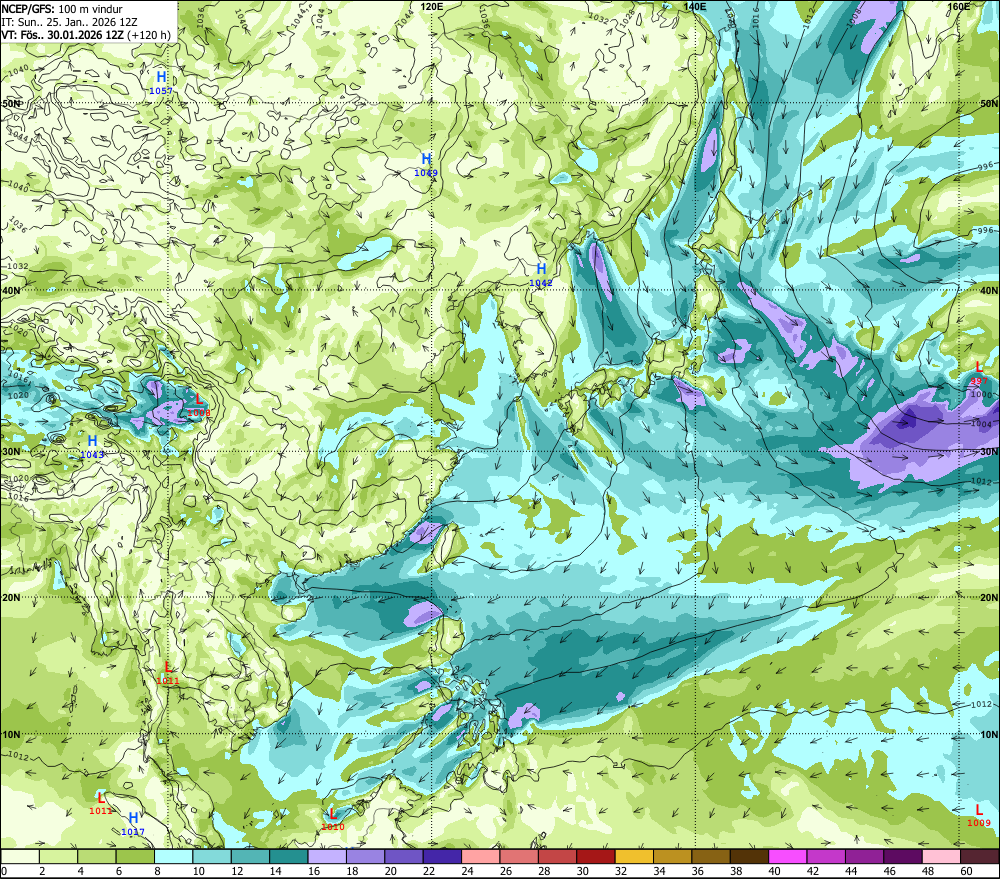Image resolution: width=1000 pixels, height=879 pixels.
Task: Click the legend value 60
Action: (x=966, y=871)
